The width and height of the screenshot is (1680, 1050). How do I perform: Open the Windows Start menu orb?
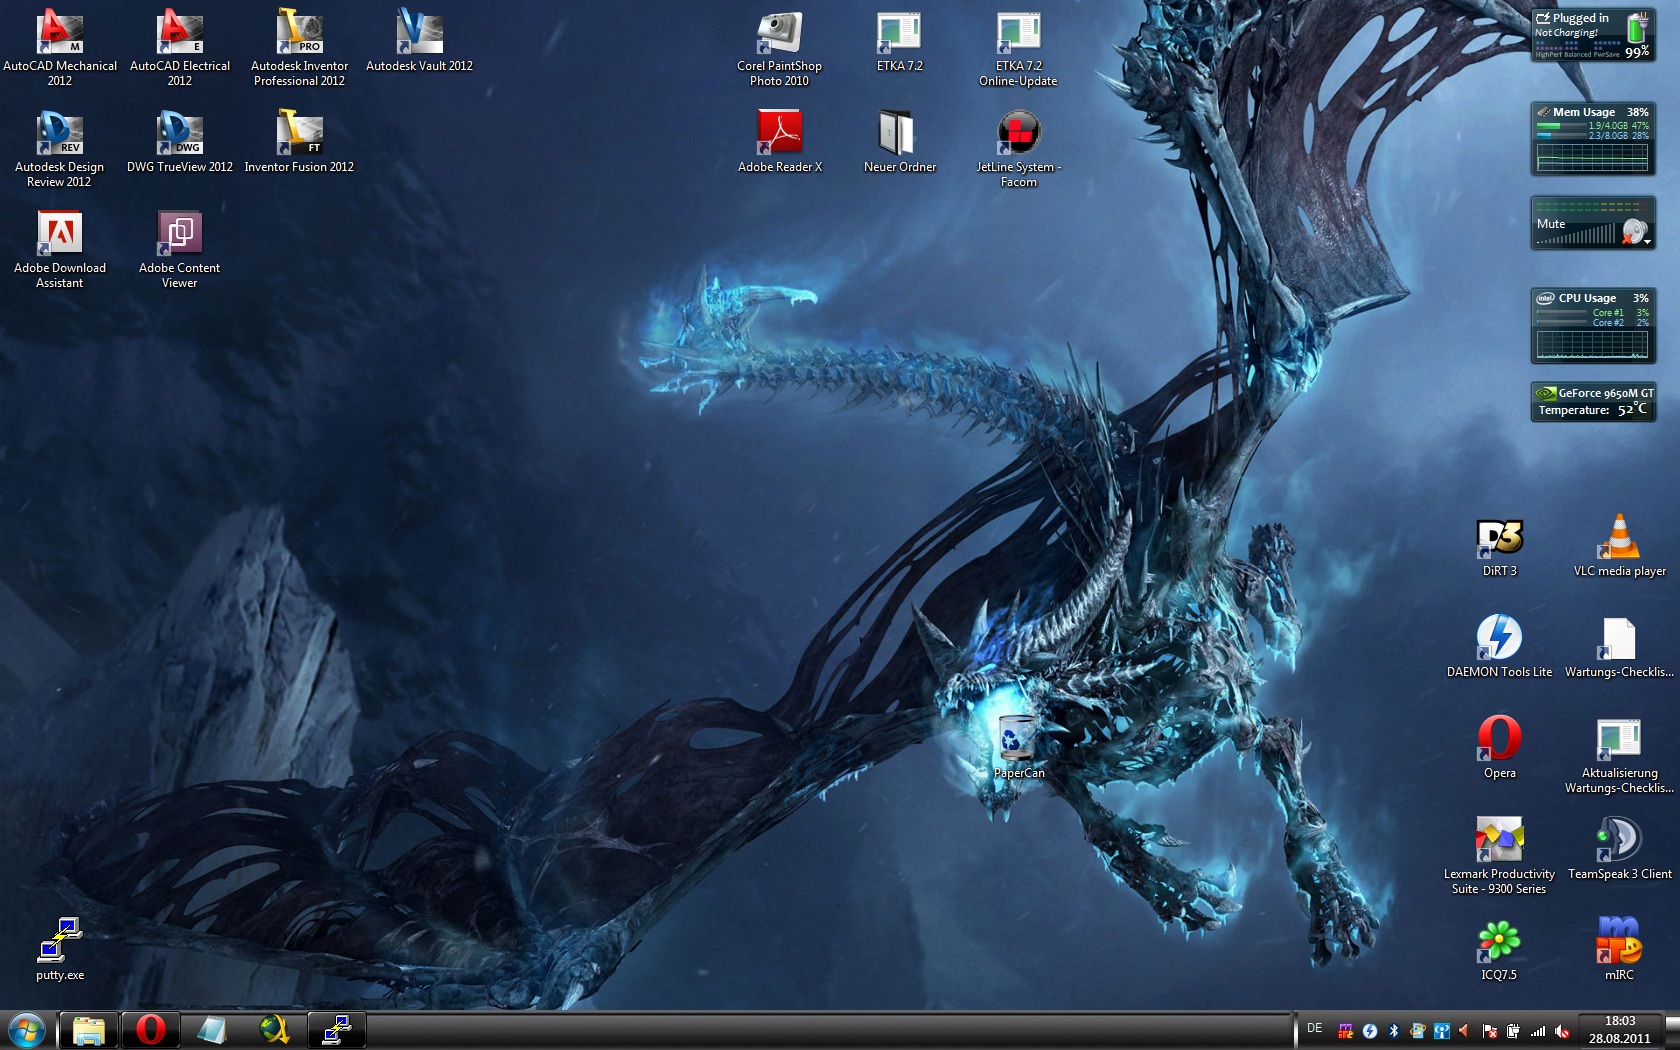pos(27,1030)
